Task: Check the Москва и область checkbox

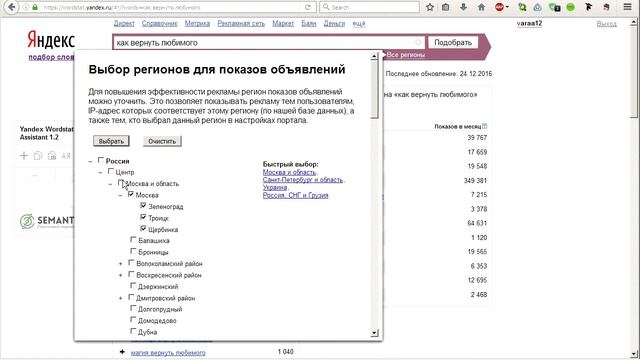Action: (x=121, y=183)
